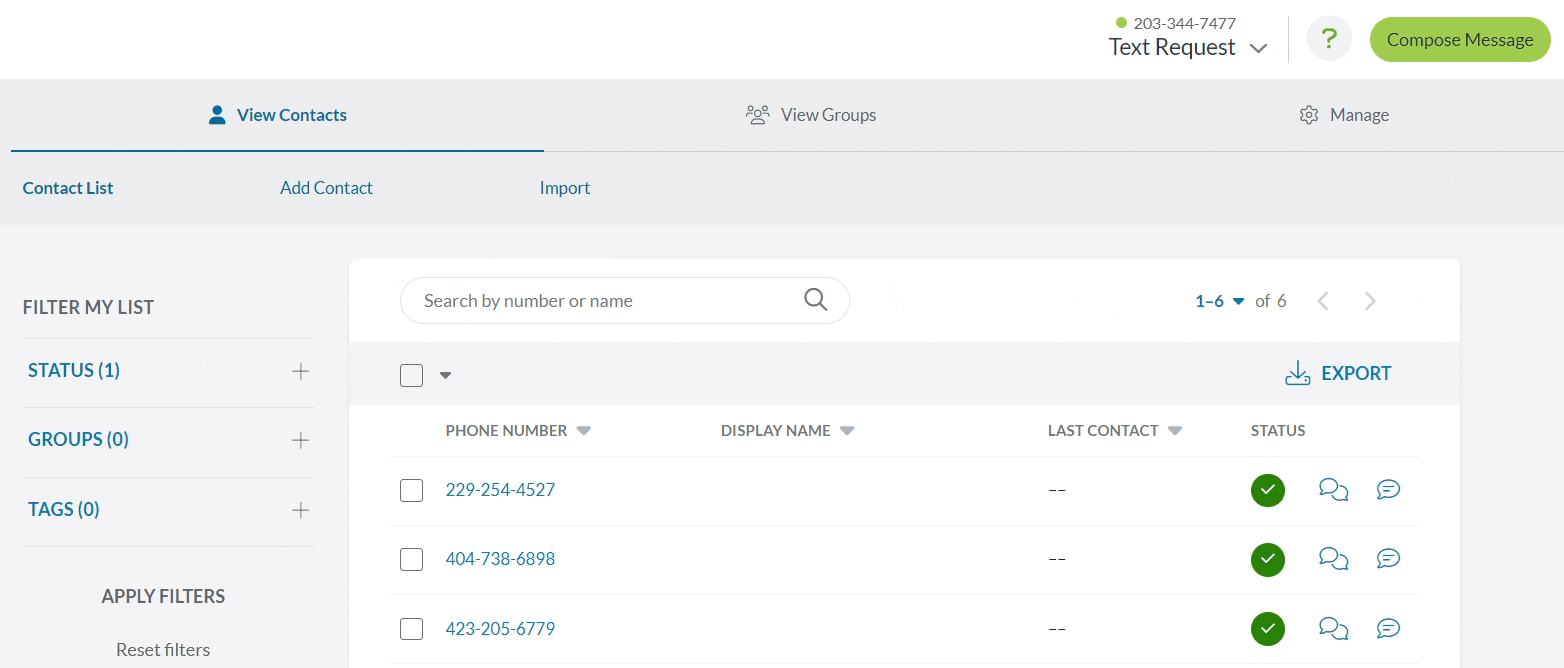Viewport: 1564px width, 668px height.
Task: Click the conversation bubble icon for 229-254-4527
Action: click(1333, 489)
